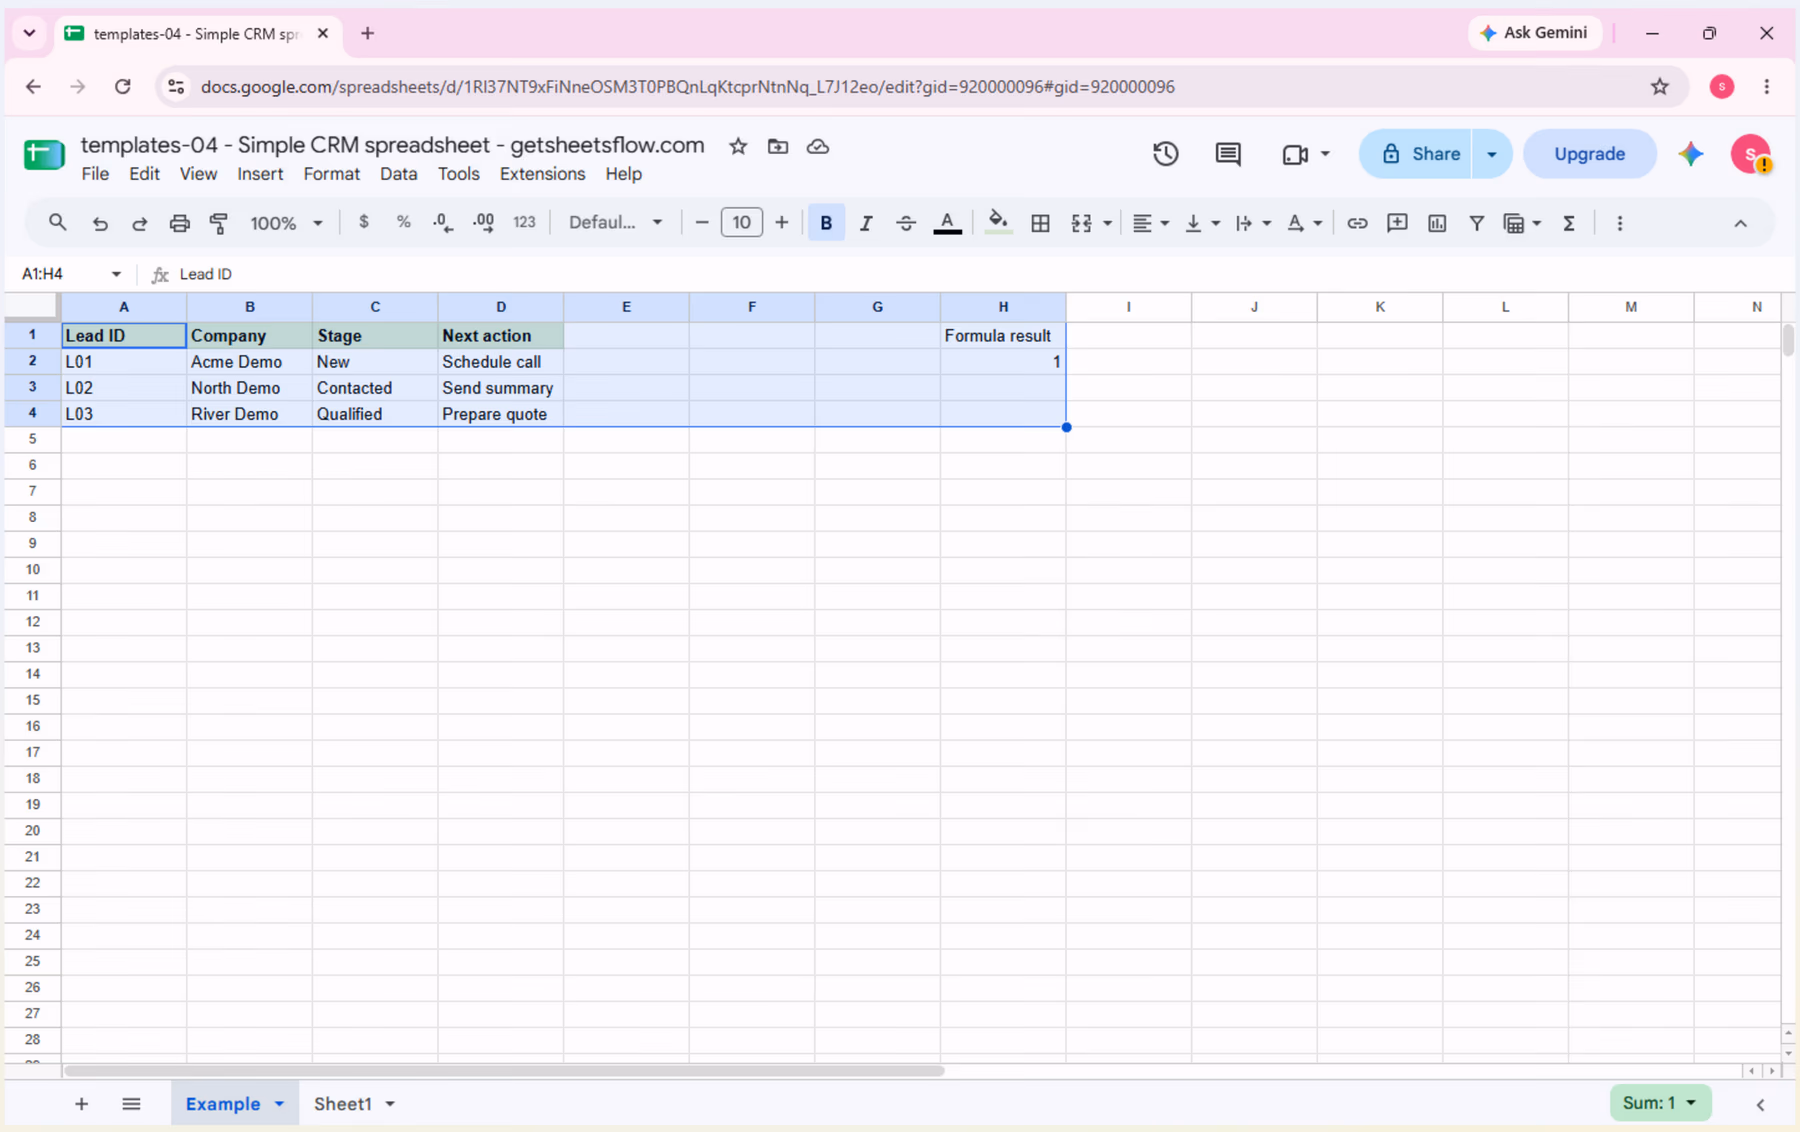
Task: Open the File menu
Action: pyautogui.click(x=95, y=174)
